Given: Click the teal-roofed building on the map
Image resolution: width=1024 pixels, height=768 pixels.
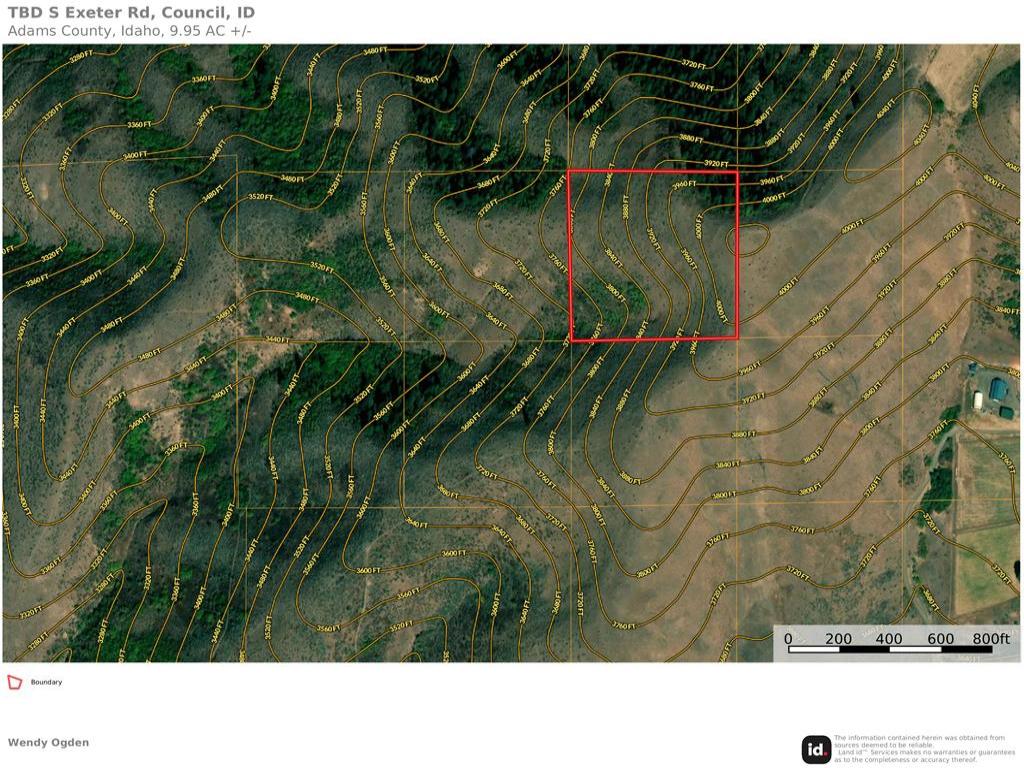Looking at the screenshot, I should [999, 389].
